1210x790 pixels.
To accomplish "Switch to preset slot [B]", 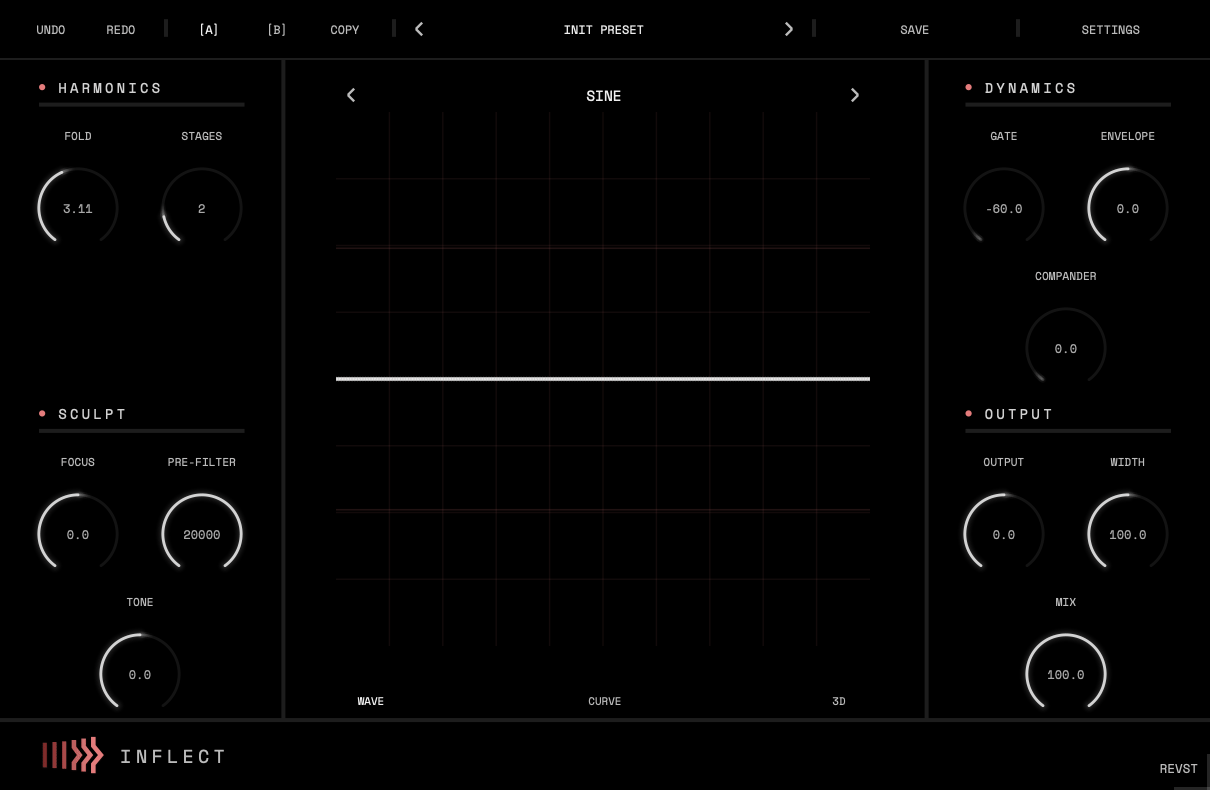I will pyautogui.click(x=277, y=30).
